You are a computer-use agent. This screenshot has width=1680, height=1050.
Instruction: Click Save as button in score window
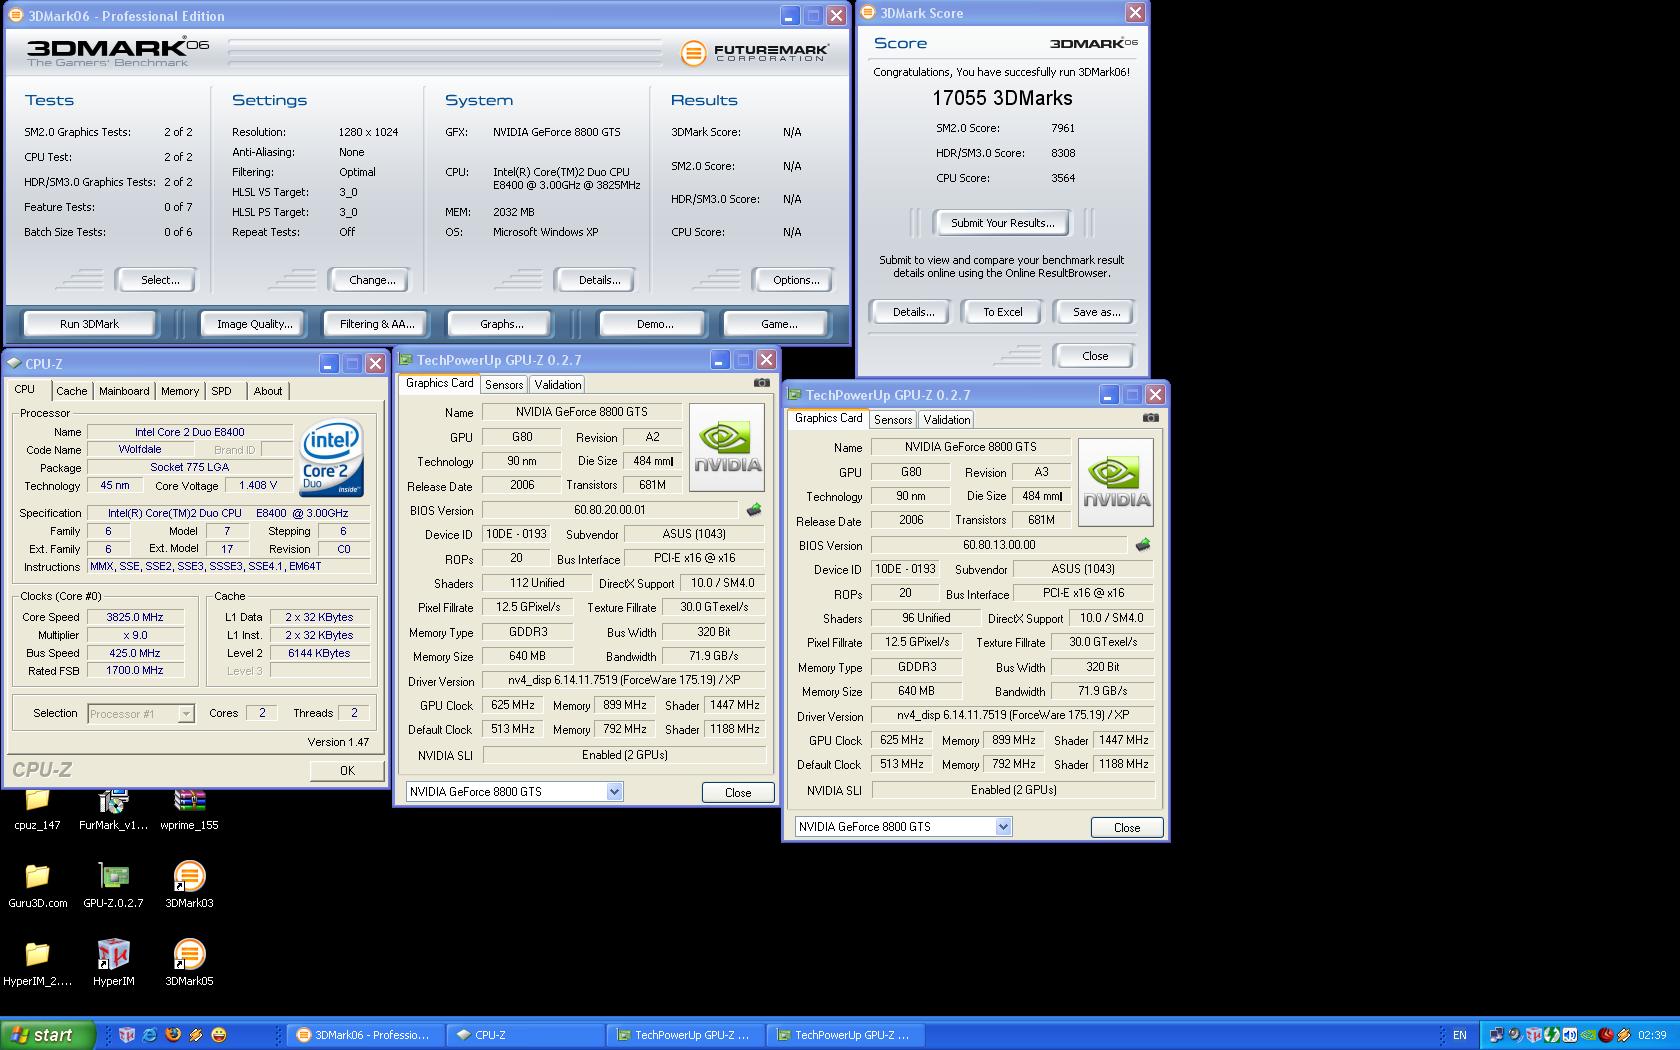[x=1096, y=312]
